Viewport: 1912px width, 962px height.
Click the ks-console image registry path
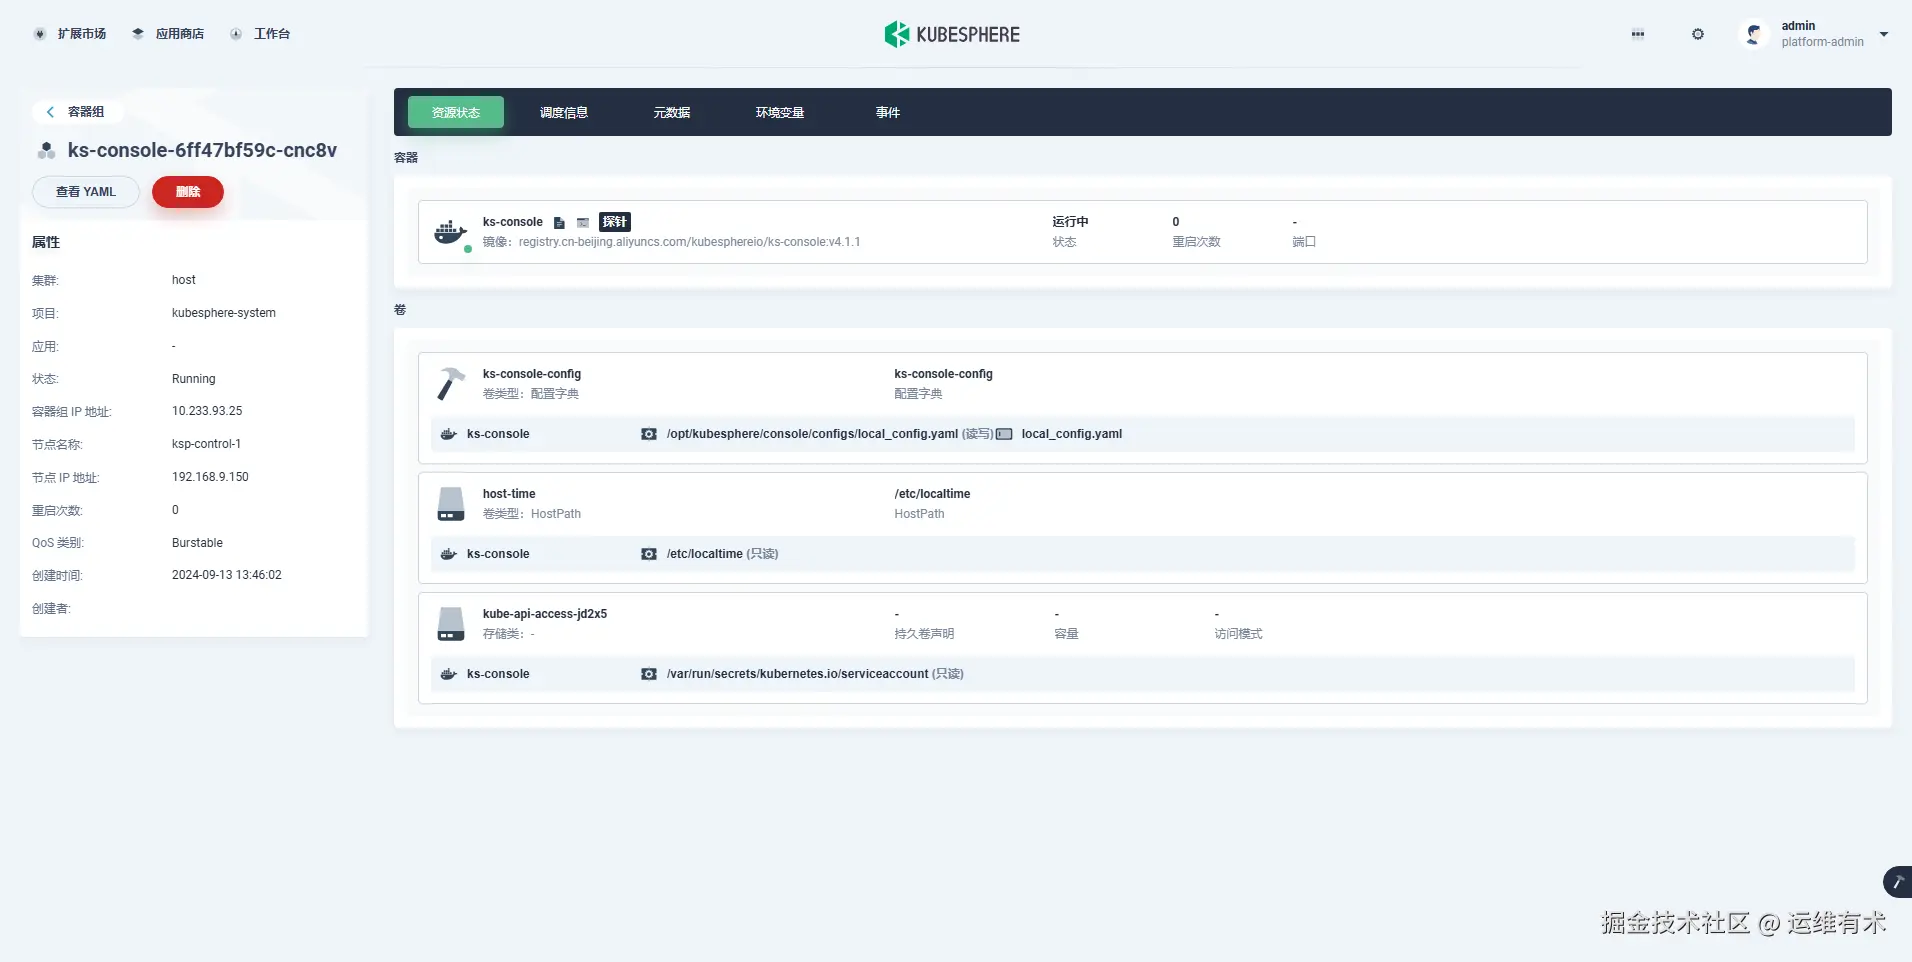[689, 242]
